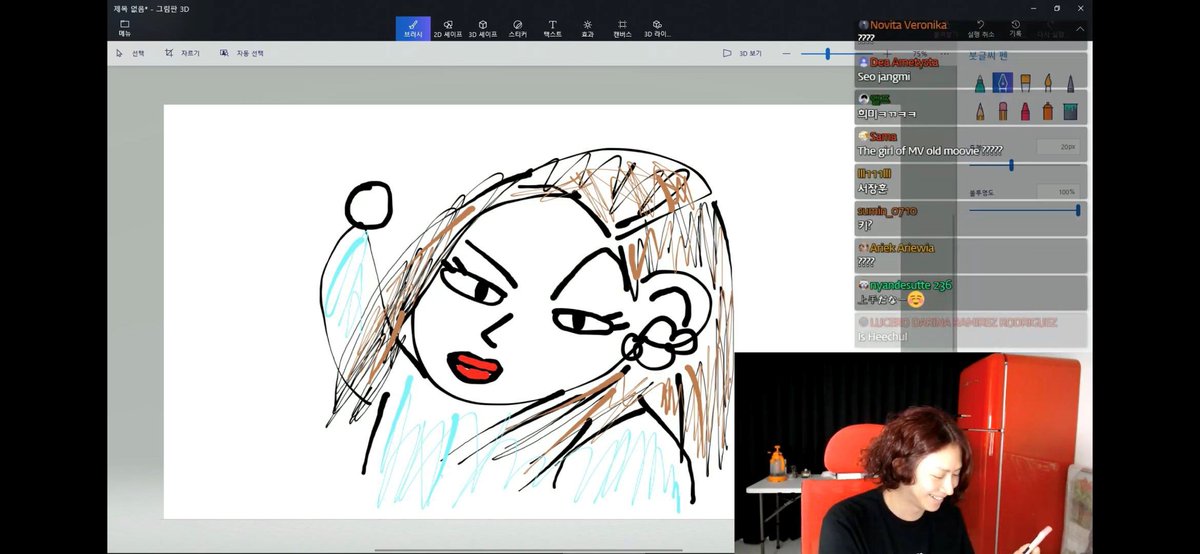The width and height of the screenshot is (1200, 554).
Task: Click the nyandesutte 236 chat username
Action: (x=910, y=285)
